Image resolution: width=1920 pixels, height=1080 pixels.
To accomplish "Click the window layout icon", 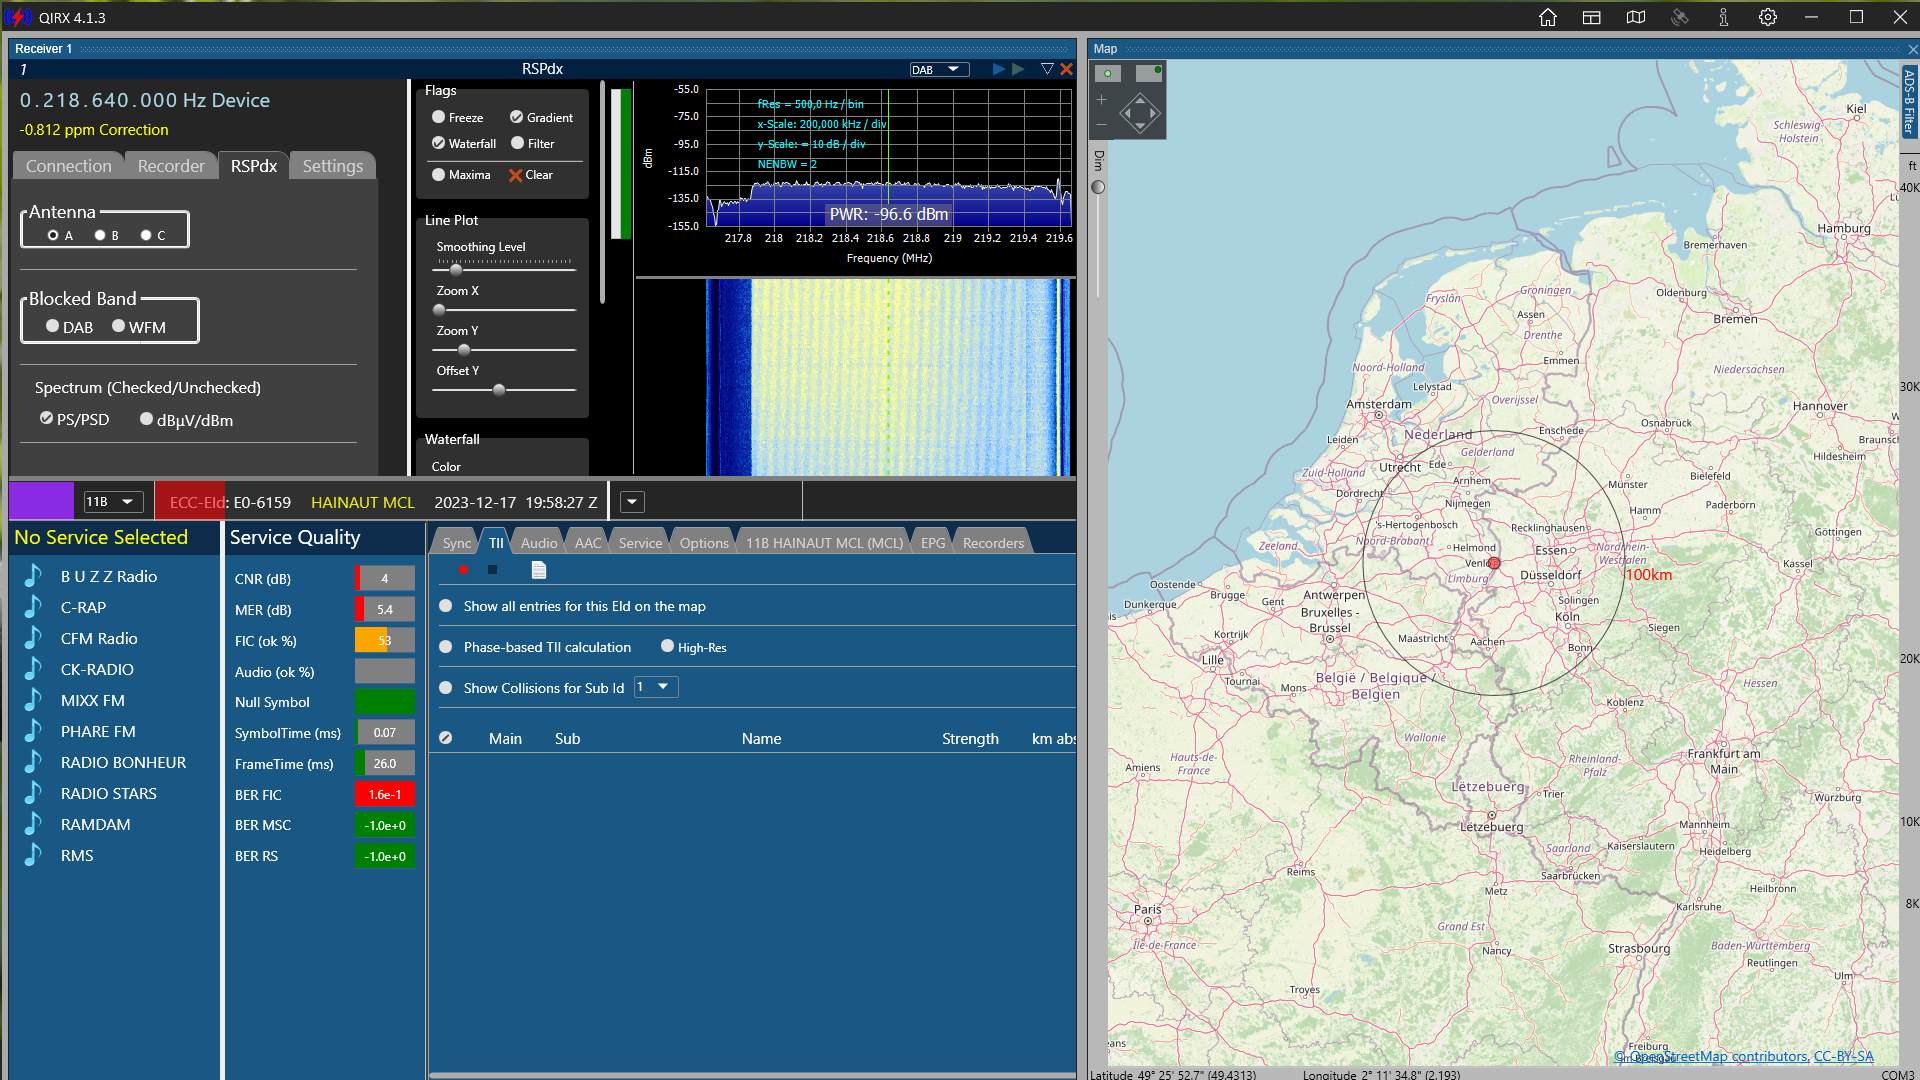I will click(x=1592, y=17).
